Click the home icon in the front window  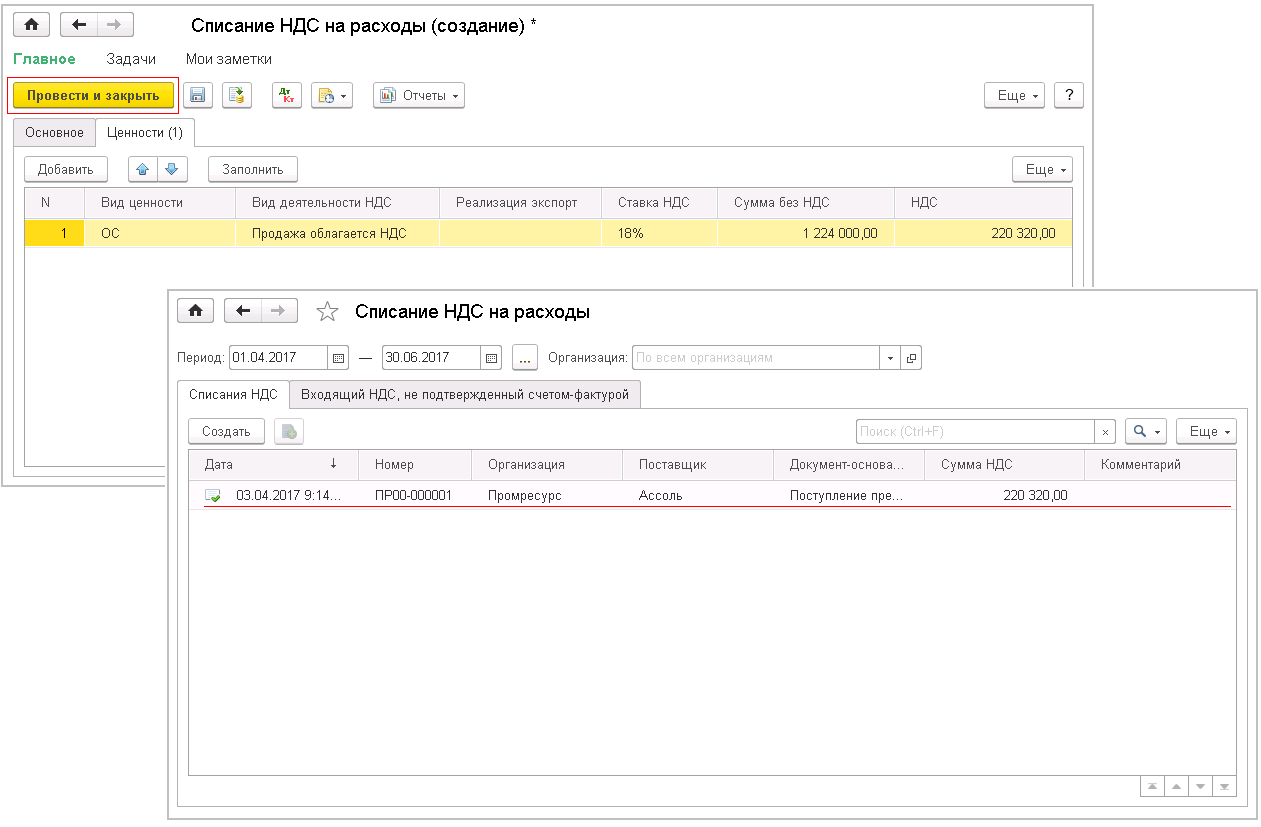196,311
